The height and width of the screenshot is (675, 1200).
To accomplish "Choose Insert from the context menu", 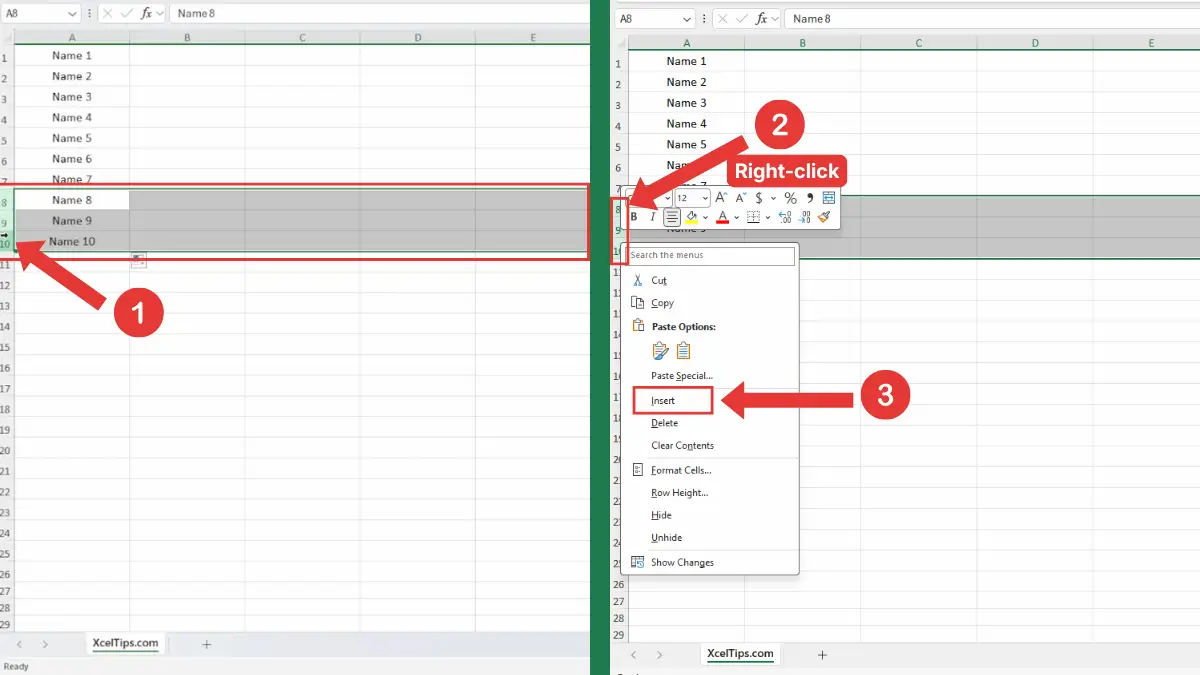I will 663,401.
